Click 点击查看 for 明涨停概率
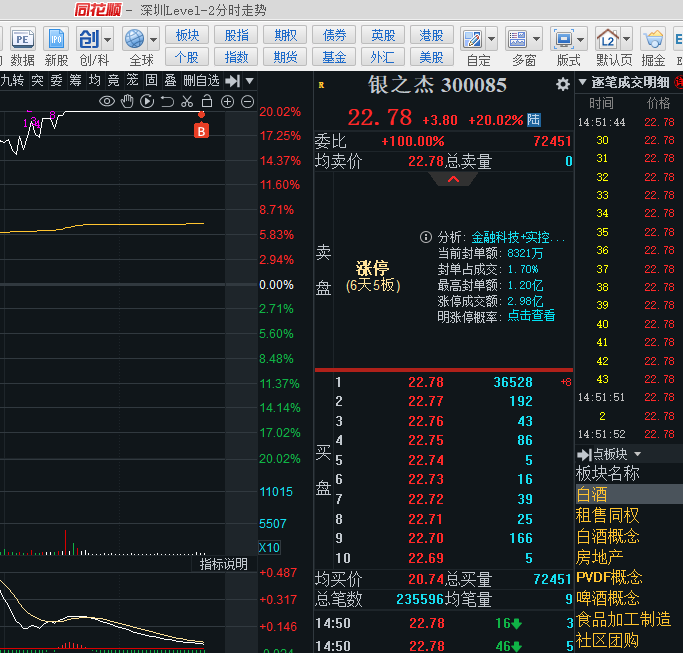 [x=531, y=315]
